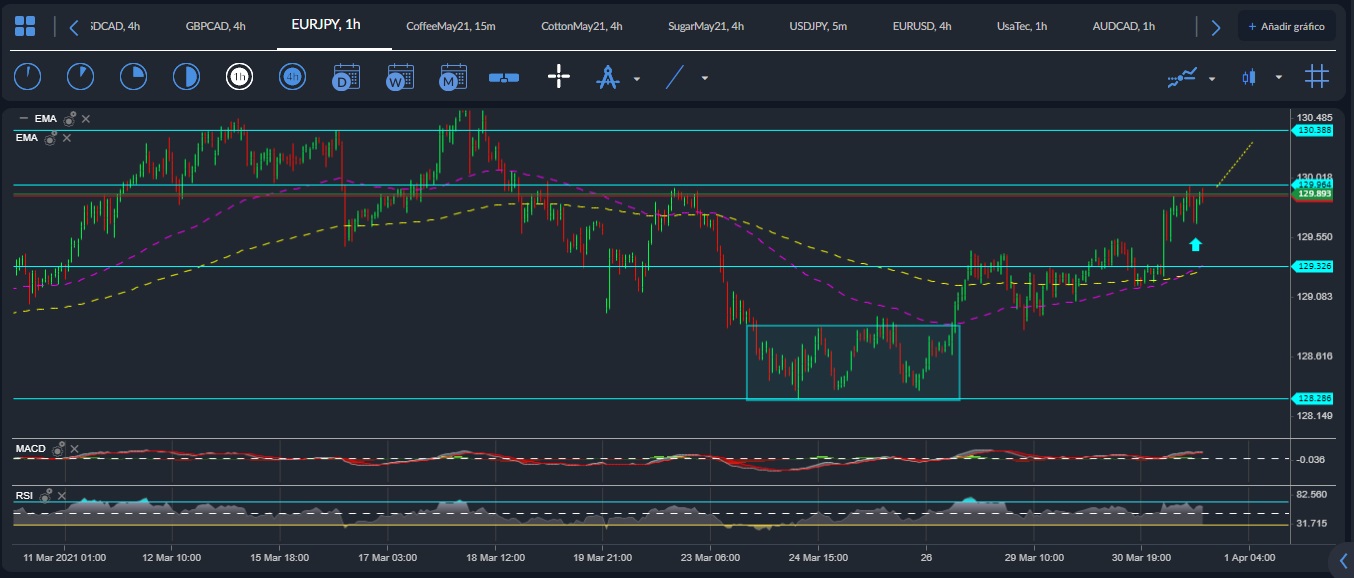The image size is (1354, 578).
Task: Switch to the AUDCAD, 1h tab
Action: [x=1124, y=27]
